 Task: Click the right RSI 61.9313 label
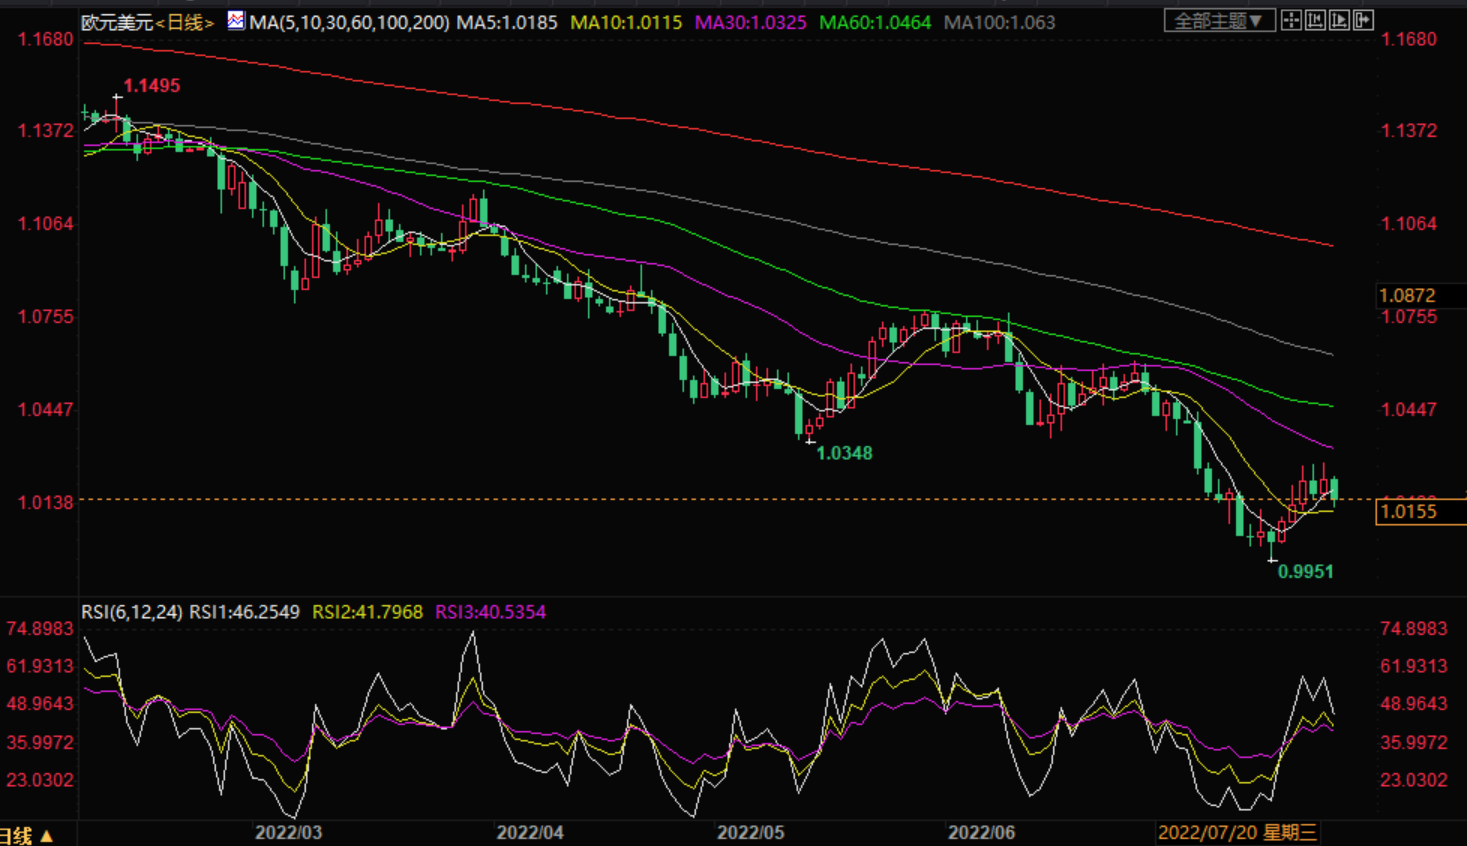[x=1414, y=666]
